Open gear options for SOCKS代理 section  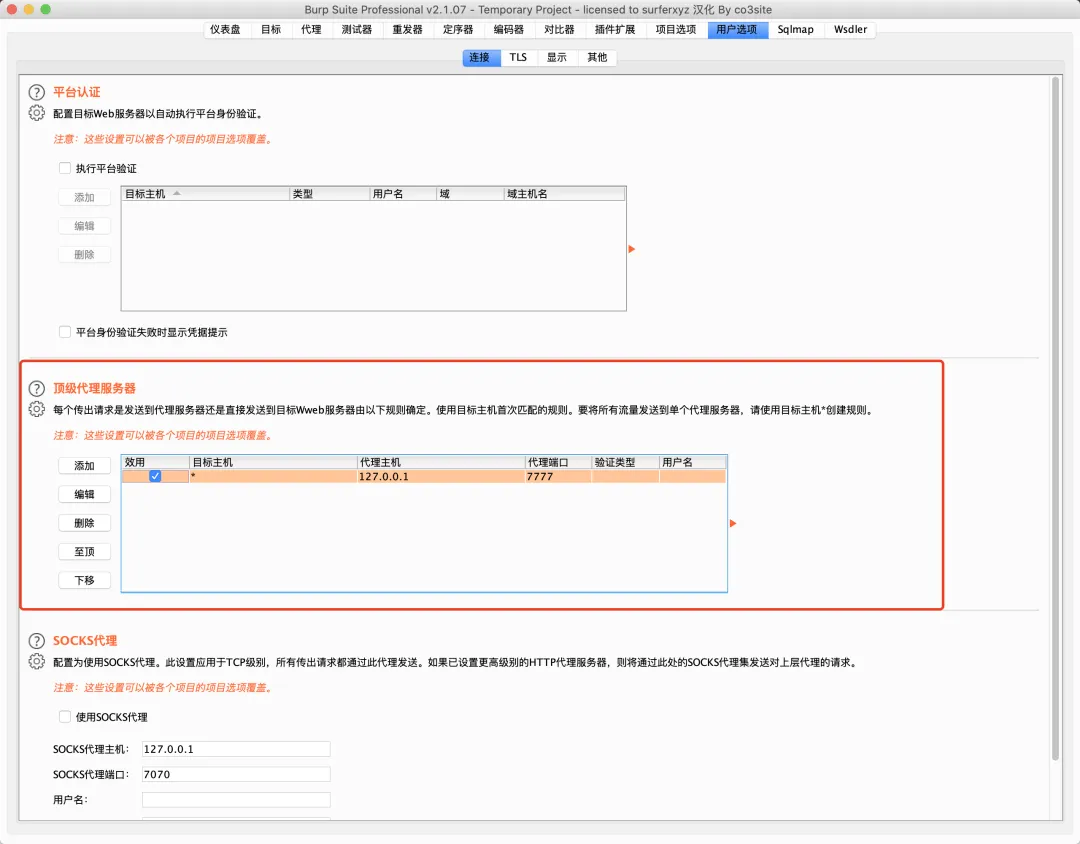click(x=37, y=661)
